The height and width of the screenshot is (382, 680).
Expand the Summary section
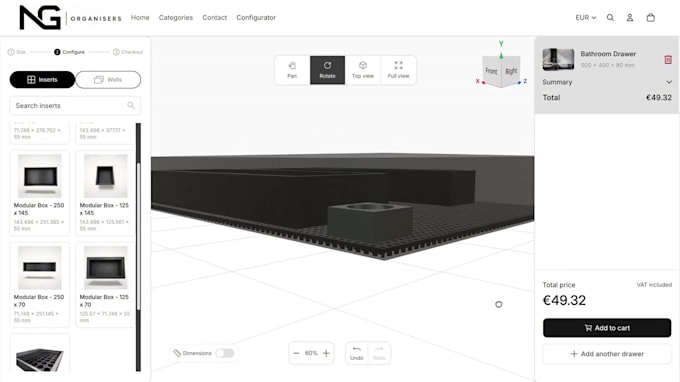click(x=607, y=82)
